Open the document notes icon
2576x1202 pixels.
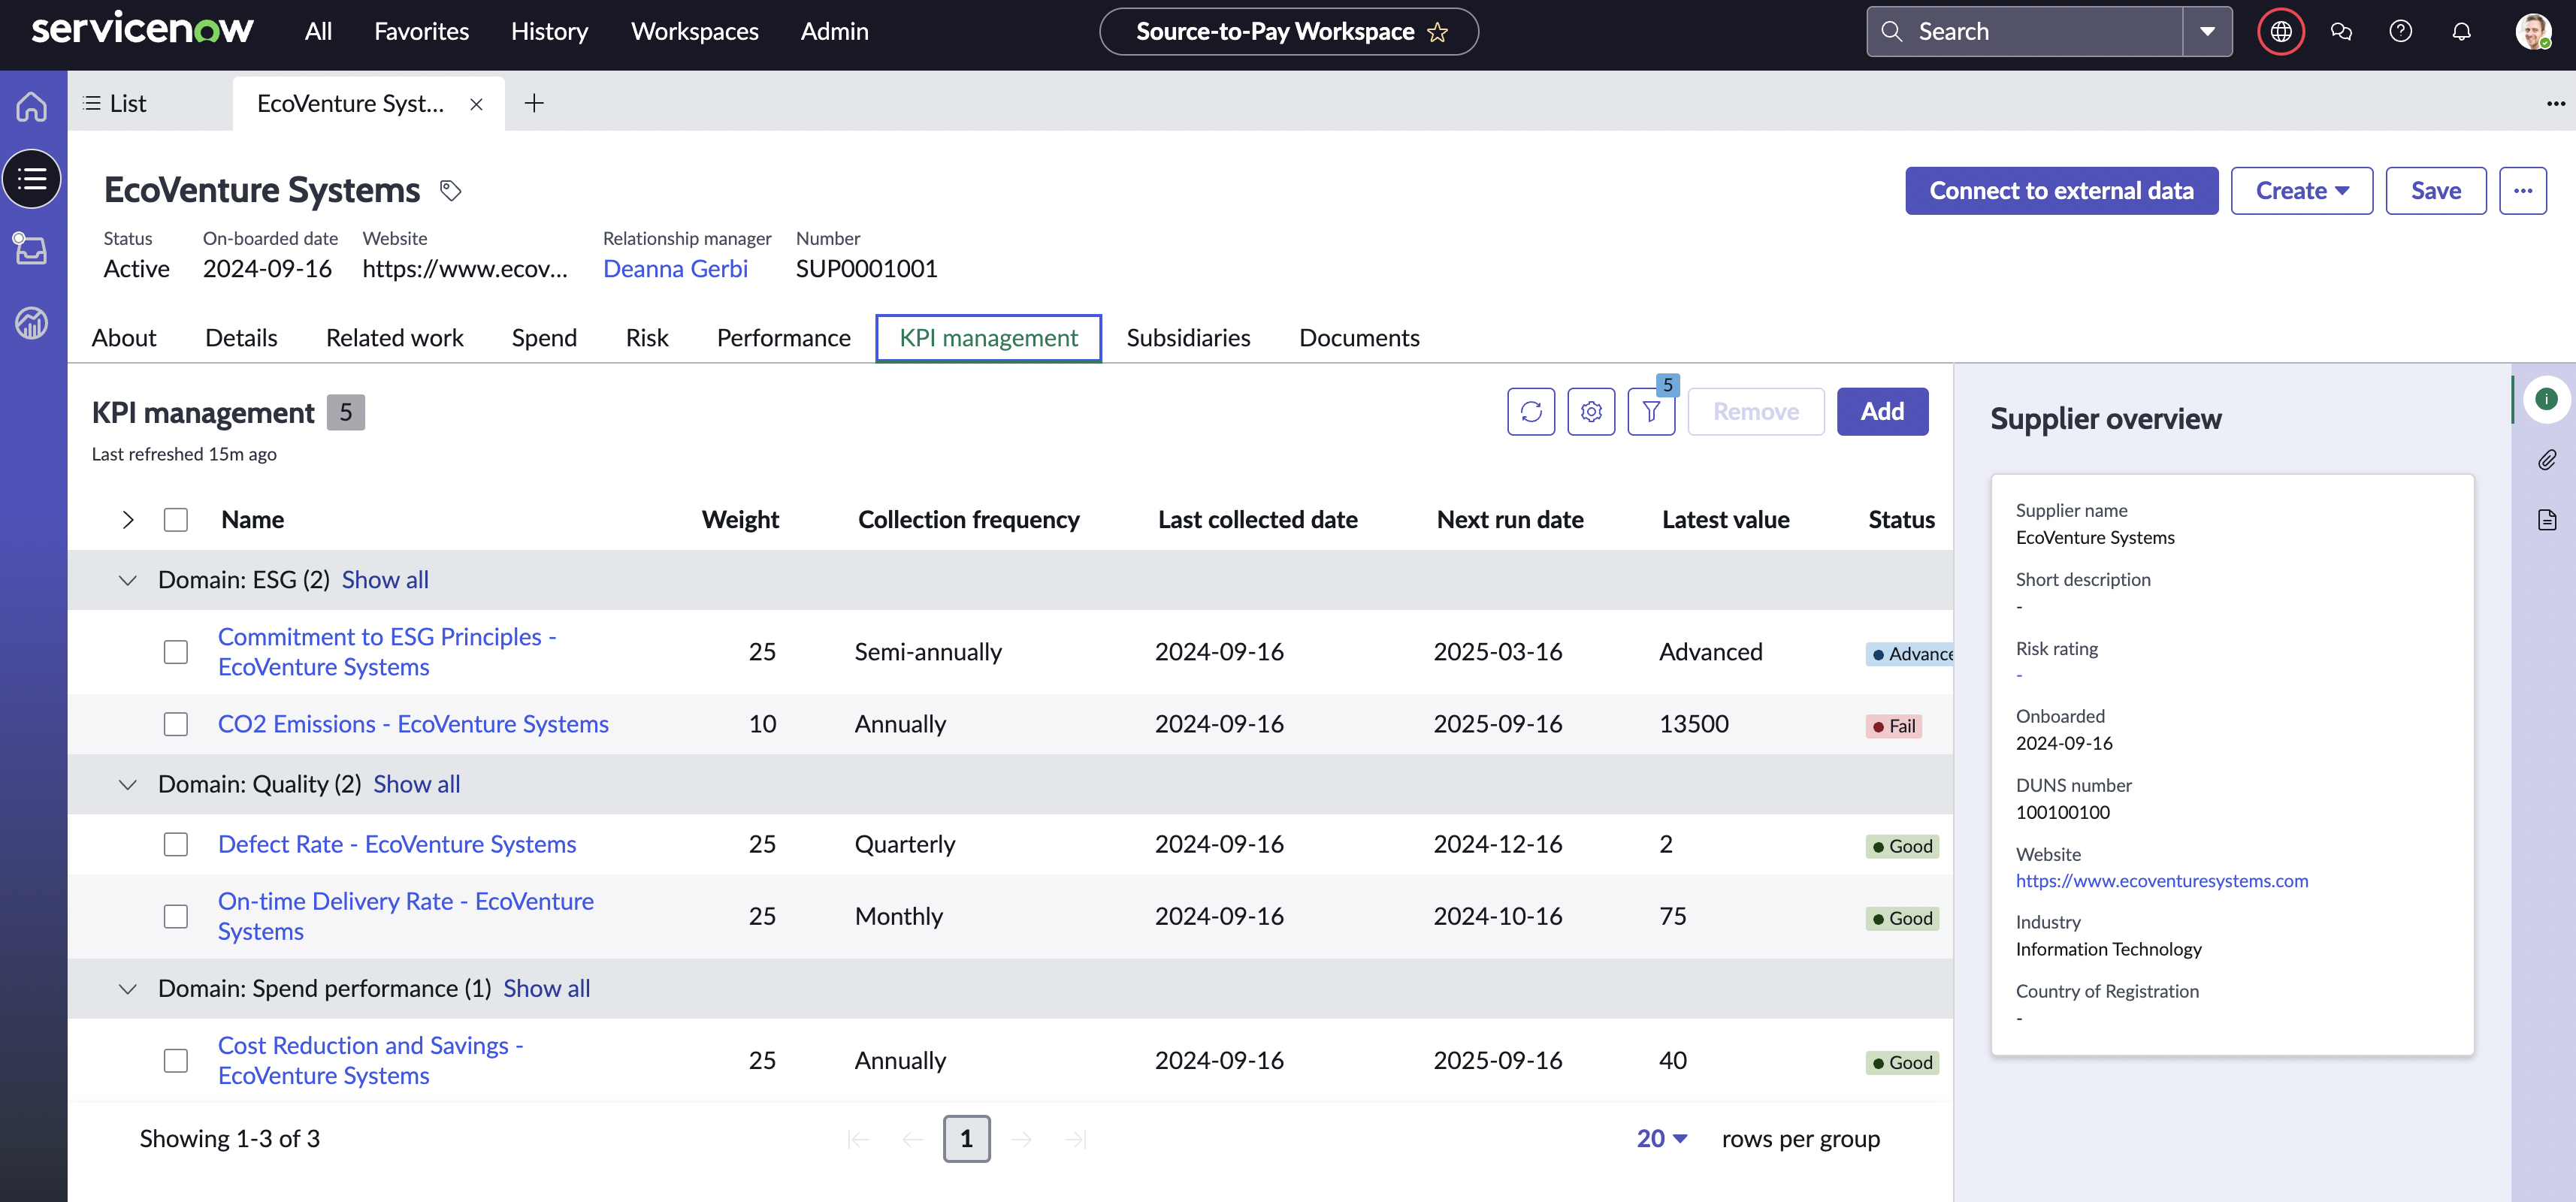(x=2546, y=520)
